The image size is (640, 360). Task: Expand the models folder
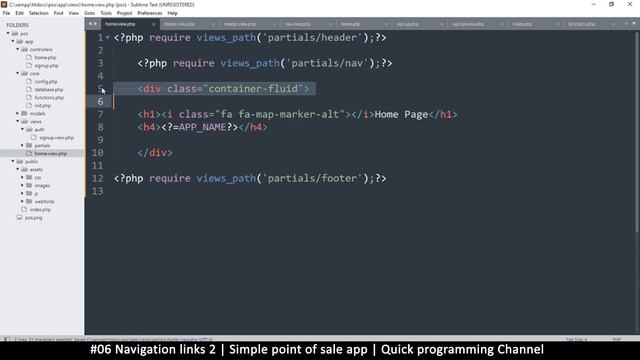click(x=18, y=113)
